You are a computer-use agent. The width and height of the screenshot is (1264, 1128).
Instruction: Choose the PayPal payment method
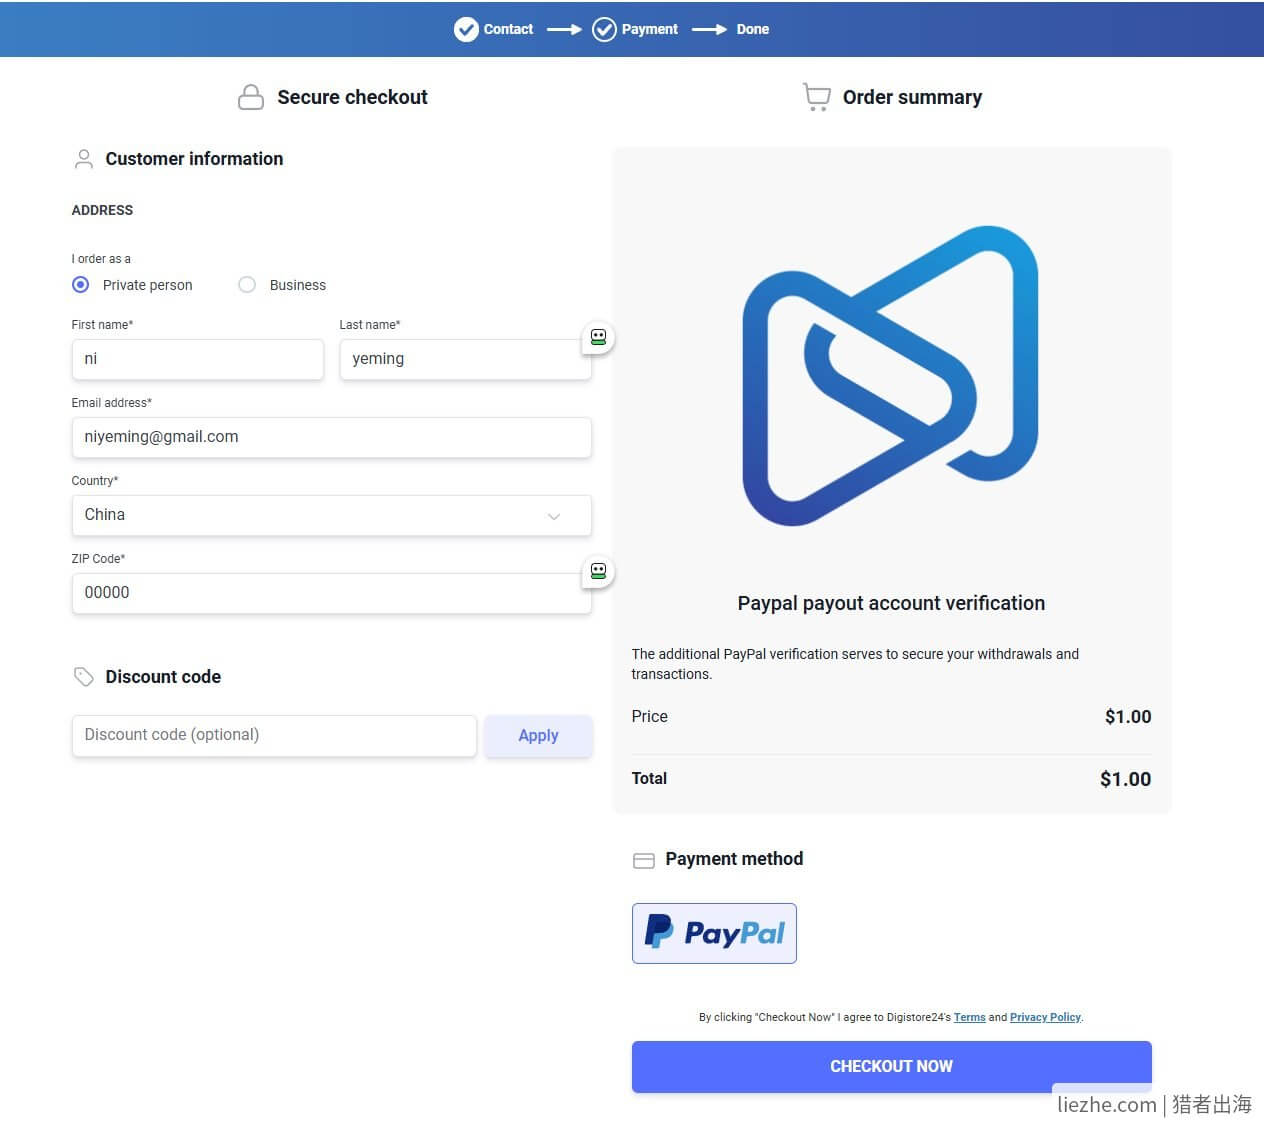coord(714,933)
